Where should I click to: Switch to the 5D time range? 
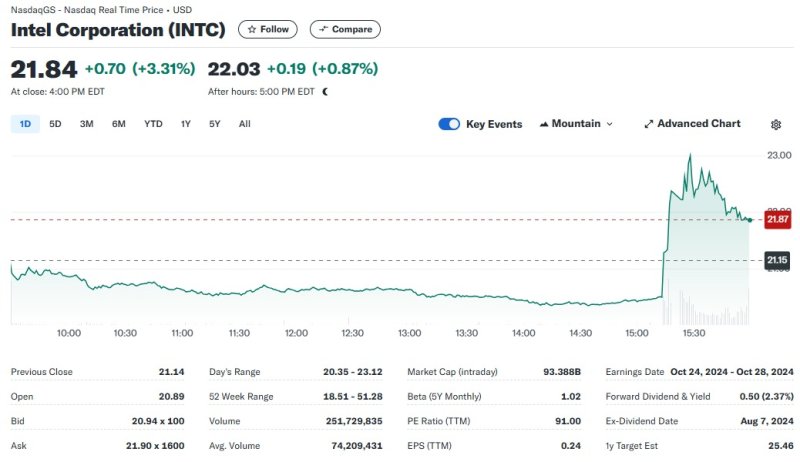click(x=55, y=124)
